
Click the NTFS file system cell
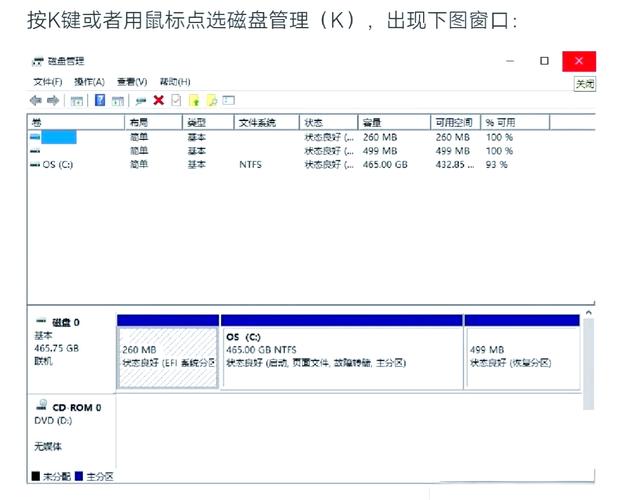pyautogui.click(x=250, y=164)
